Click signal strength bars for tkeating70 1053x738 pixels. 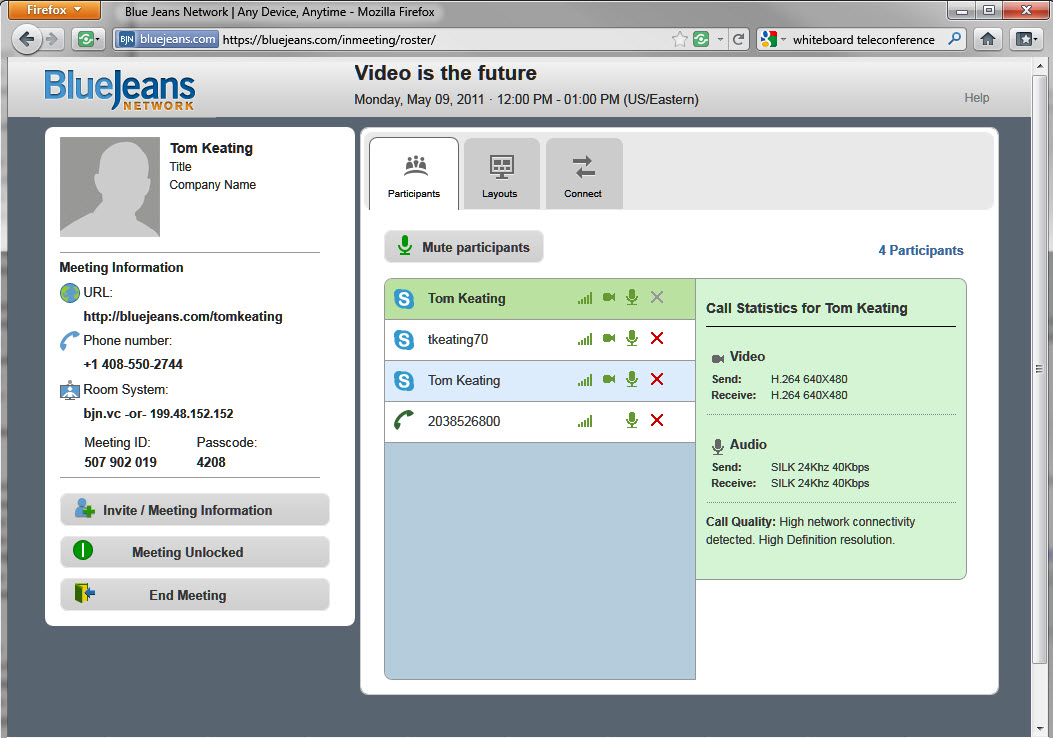(x=585, y=340)
